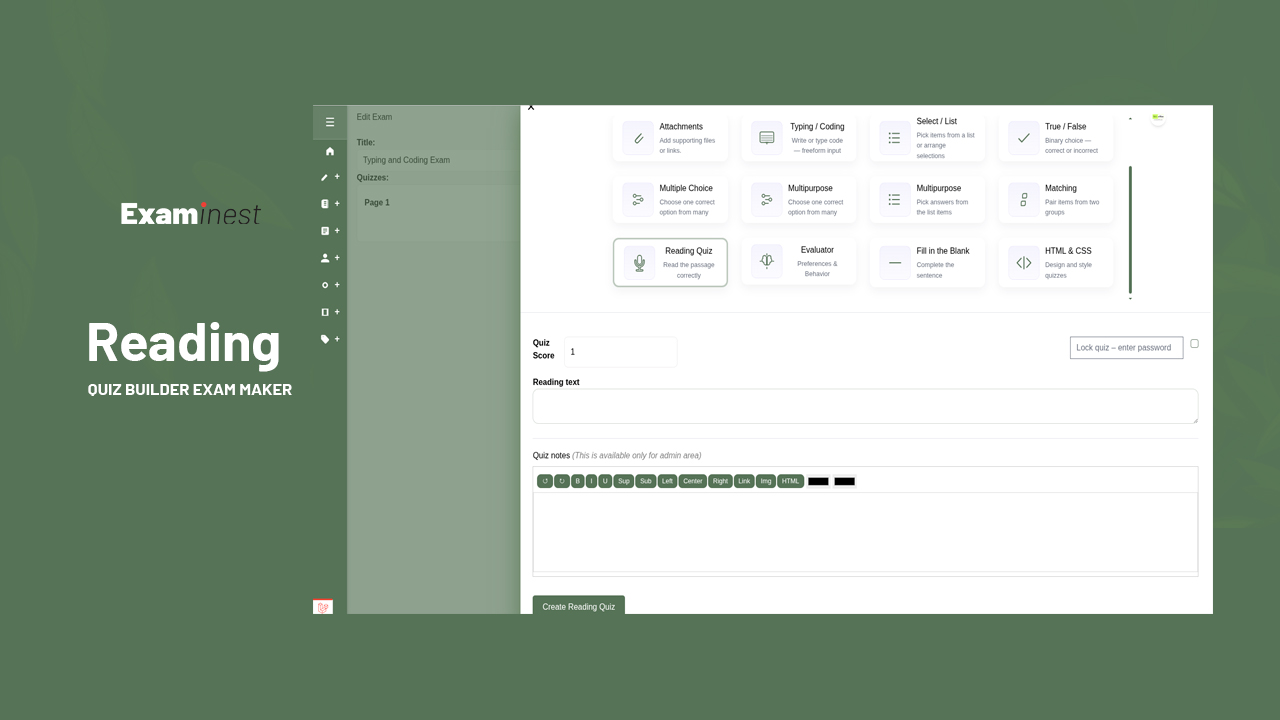Image resolution: width=1280 pixels, height=720 pixels.
Task: Click inside the Reading text area
Action: [865, 406]
